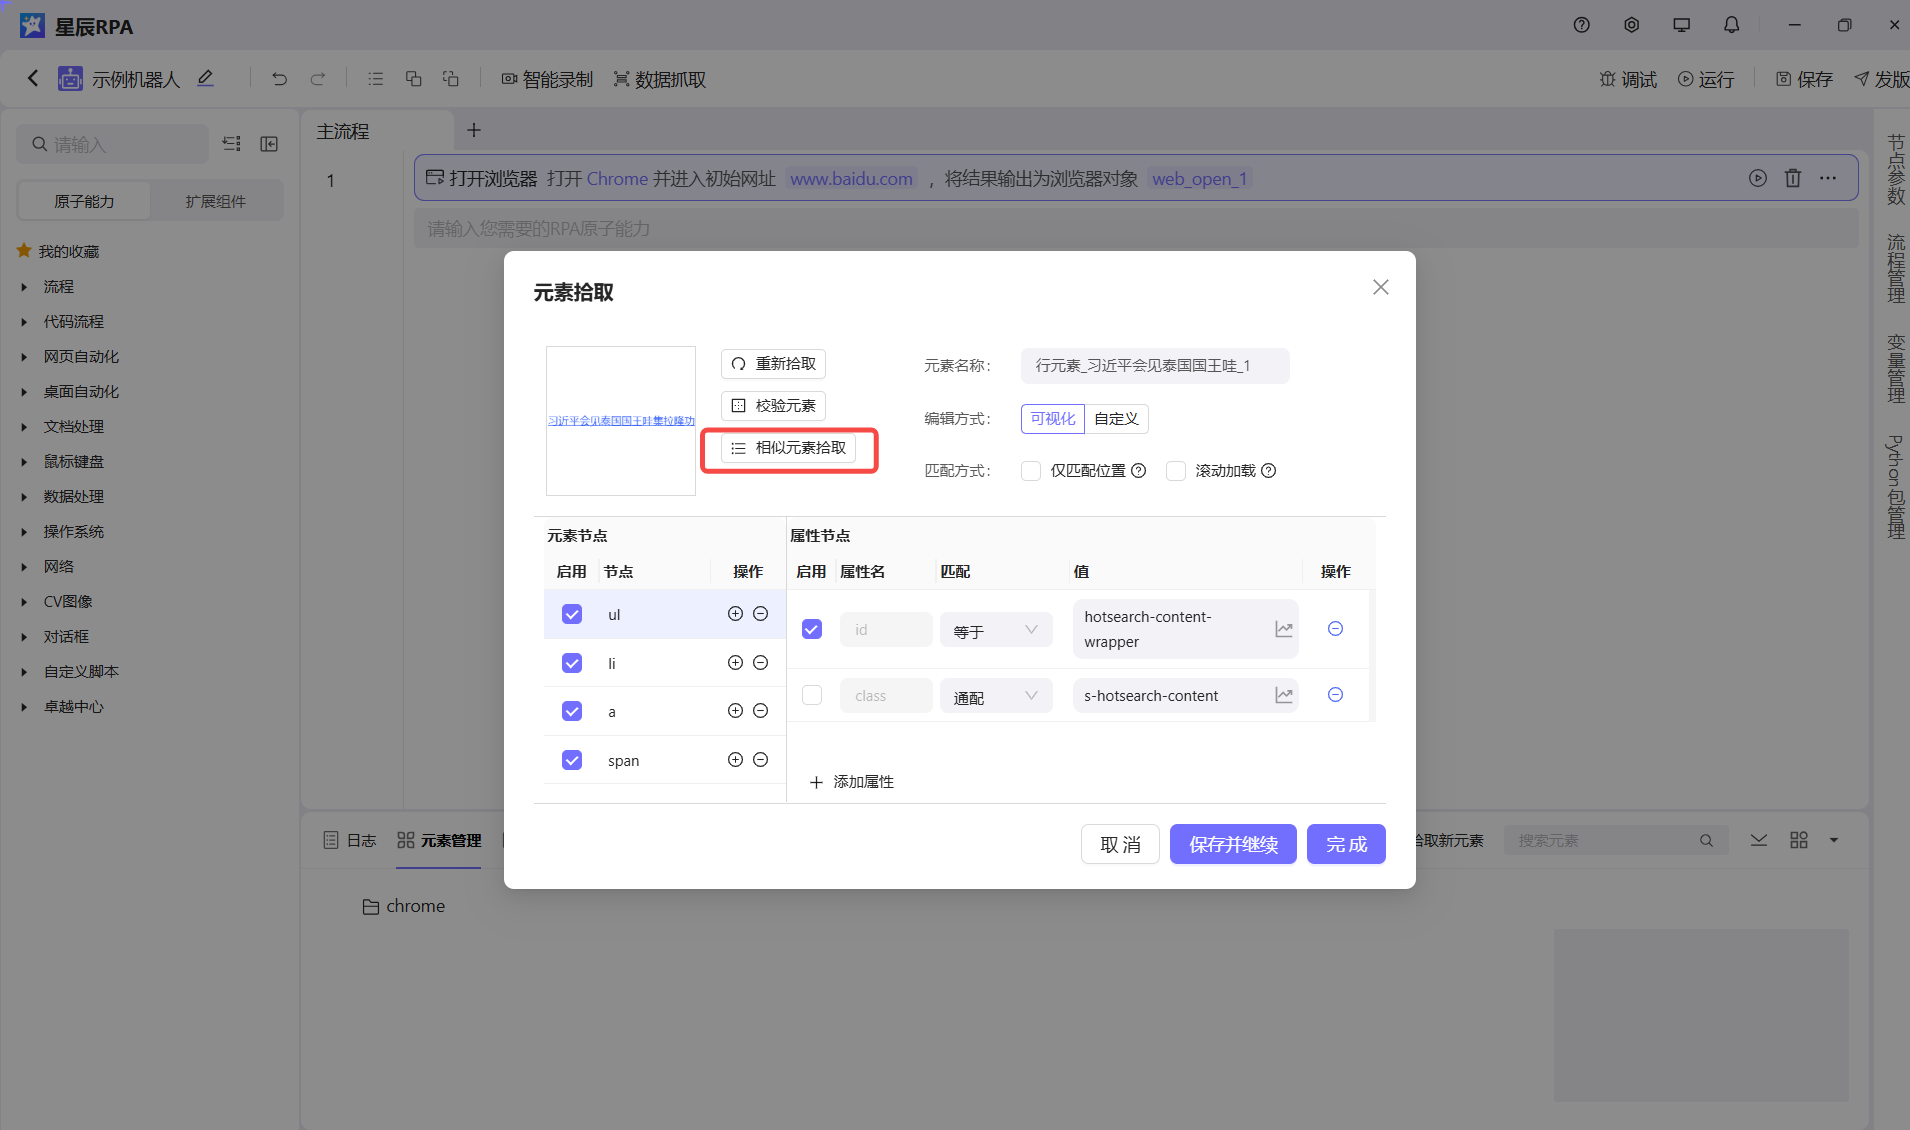Viewport: 1910px width, 1130px height.
Task: Open the 等于 match dropdown
Action: coord(995,630)
